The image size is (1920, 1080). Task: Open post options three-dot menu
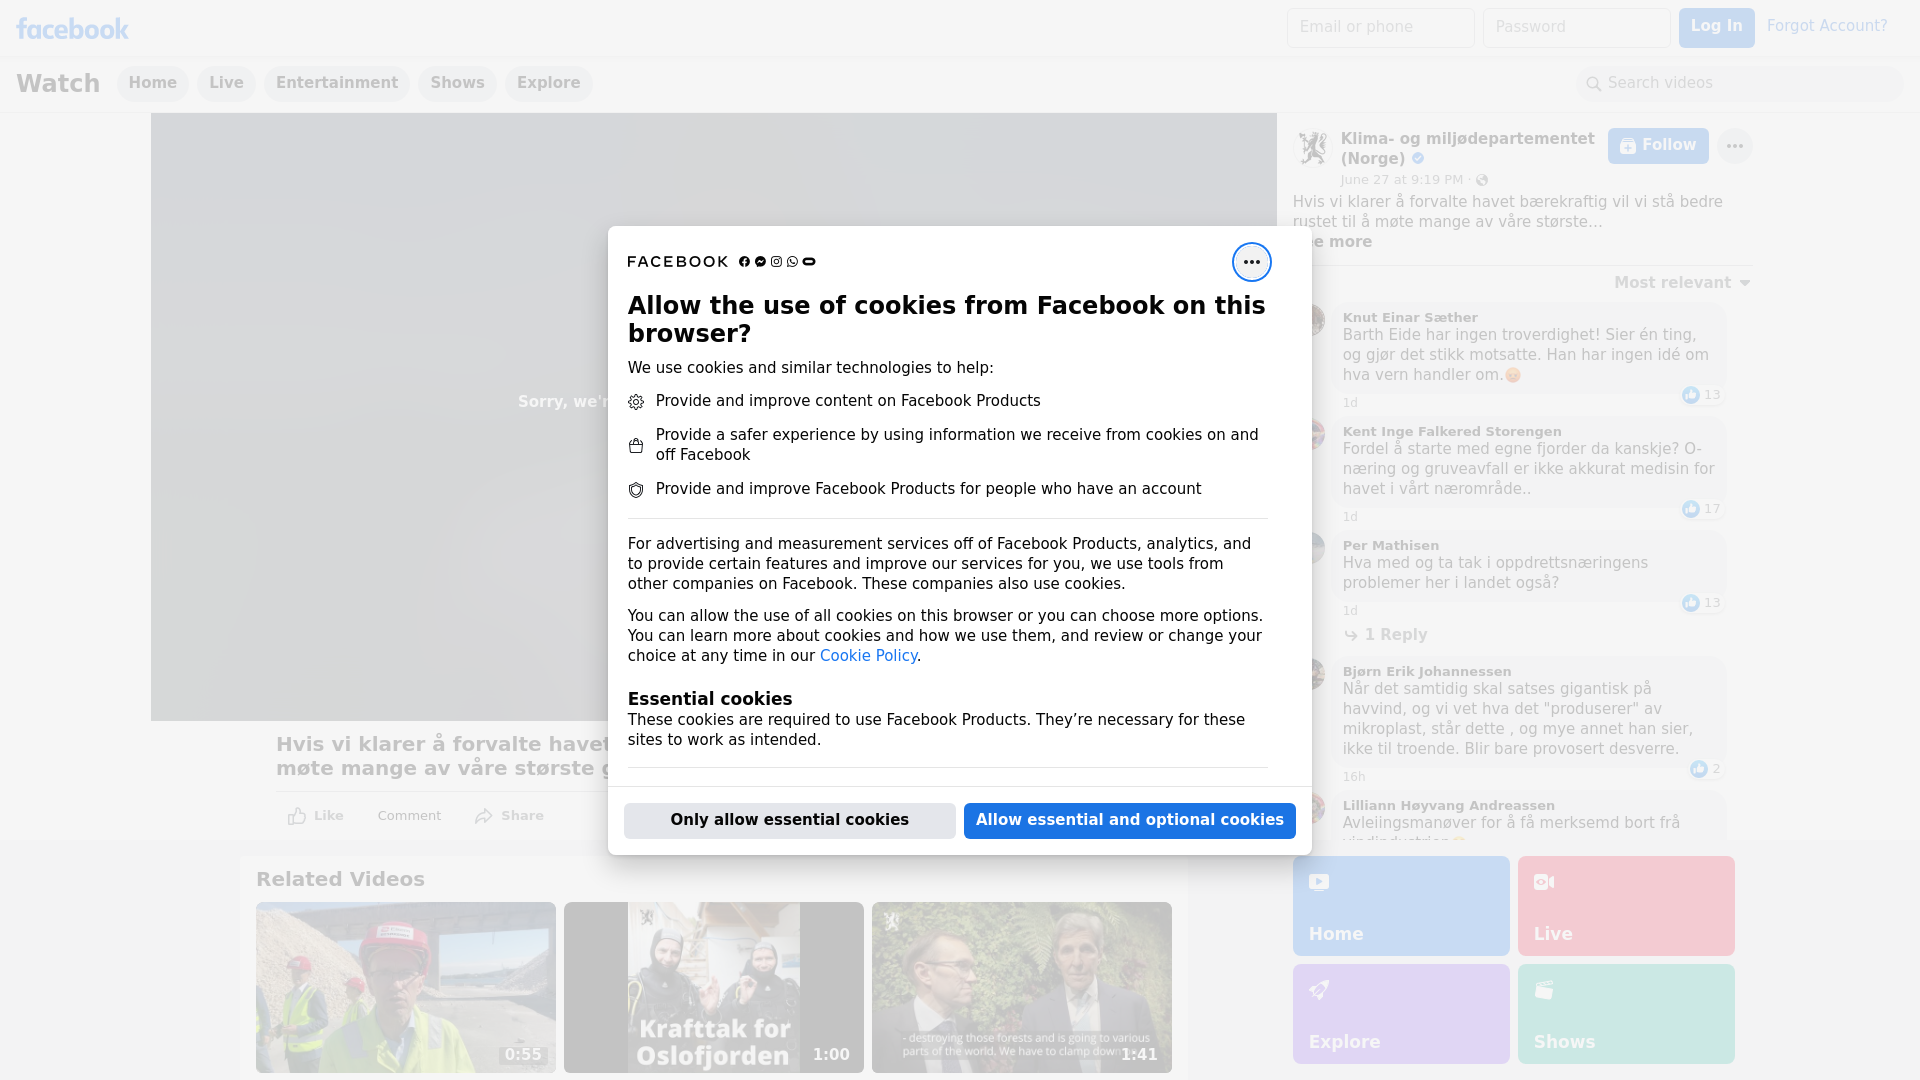tap(1734, 146)
